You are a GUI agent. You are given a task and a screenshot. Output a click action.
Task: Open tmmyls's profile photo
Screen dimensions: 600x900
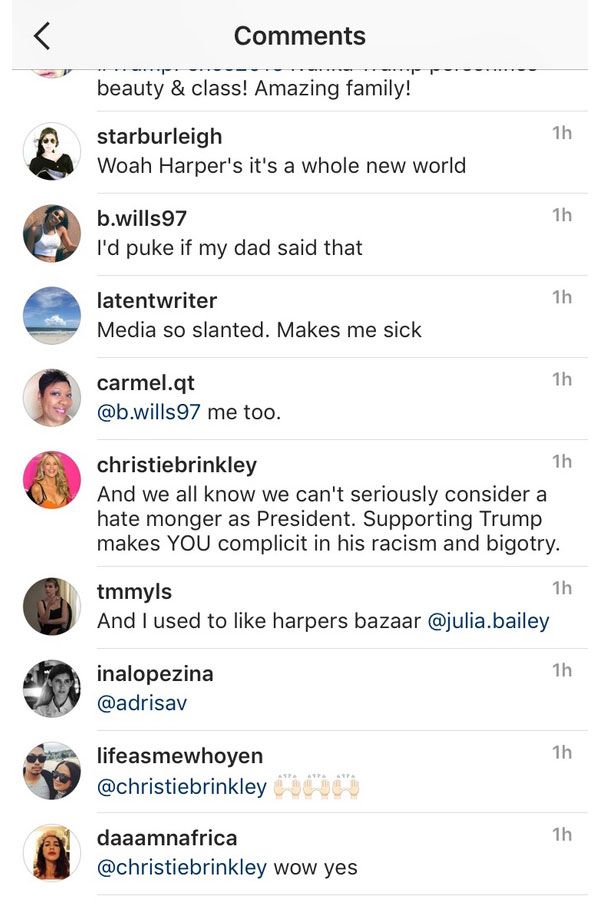(x=52, y=607)
